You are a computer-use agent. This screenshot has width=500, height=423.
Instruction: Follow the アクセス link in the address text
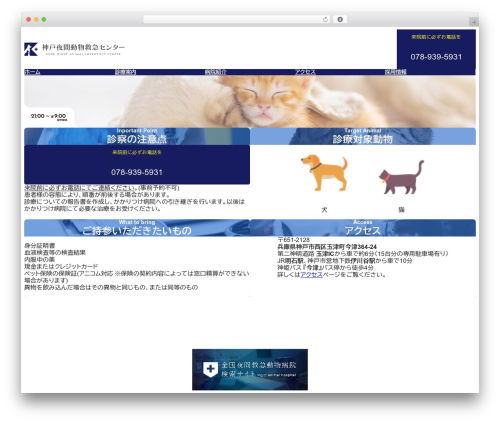click(x=311, y=275)
